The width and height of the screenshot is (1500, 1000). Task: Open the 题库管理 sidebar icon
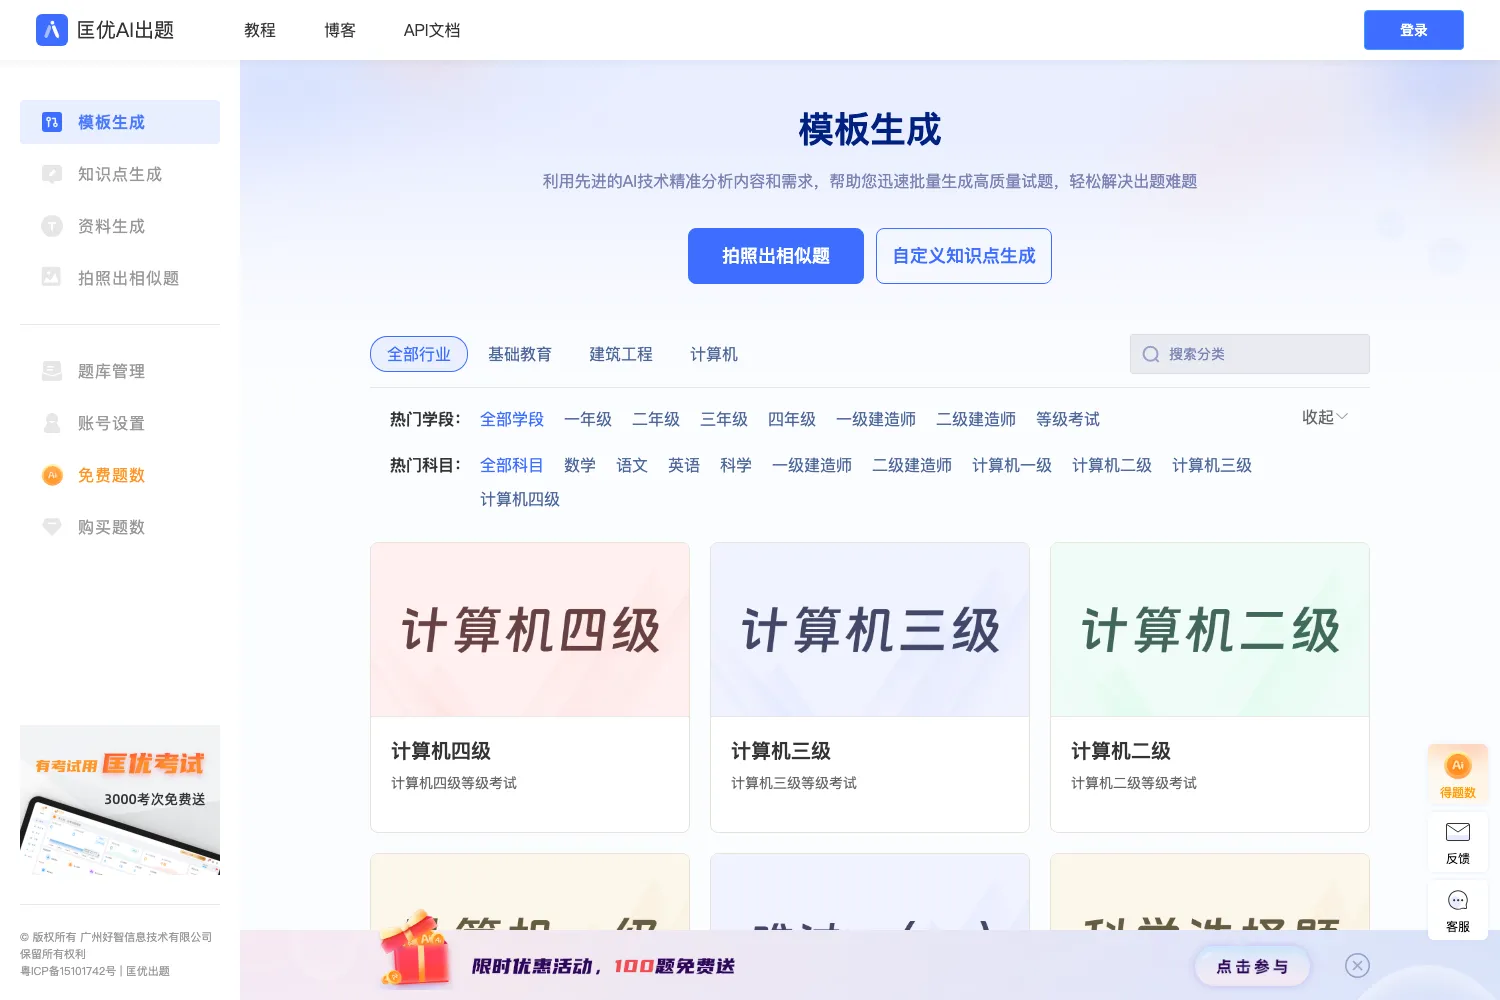[x=52, y=371]
